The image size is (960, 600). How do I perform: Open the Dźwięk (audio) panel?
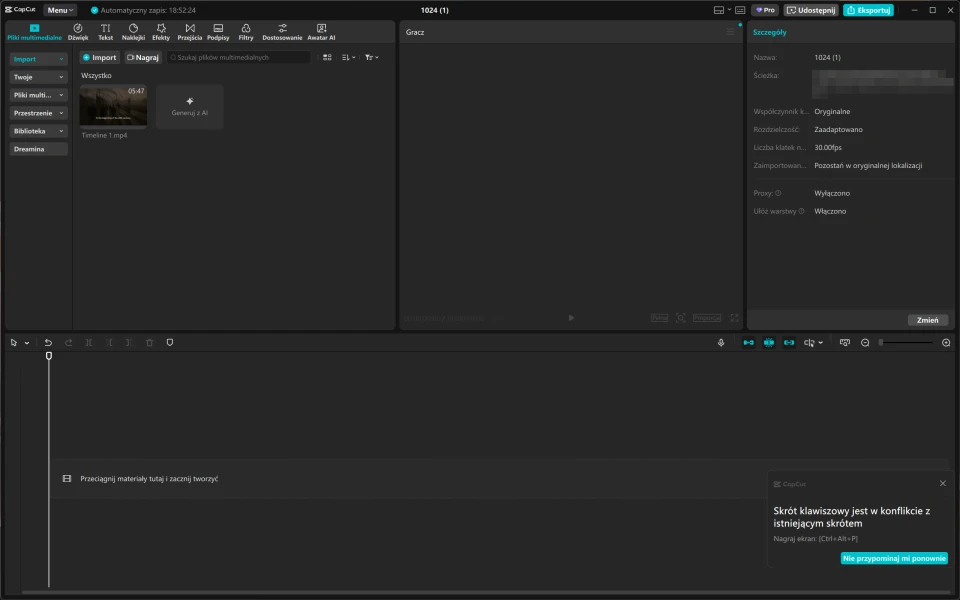[x=78, y=31]
